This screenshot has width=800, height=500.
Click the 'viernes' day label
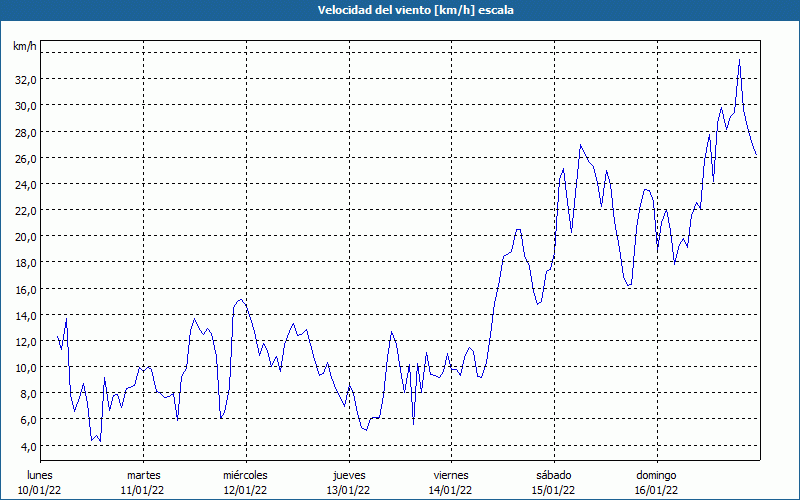pyautogui.click(x=451, y=475)
